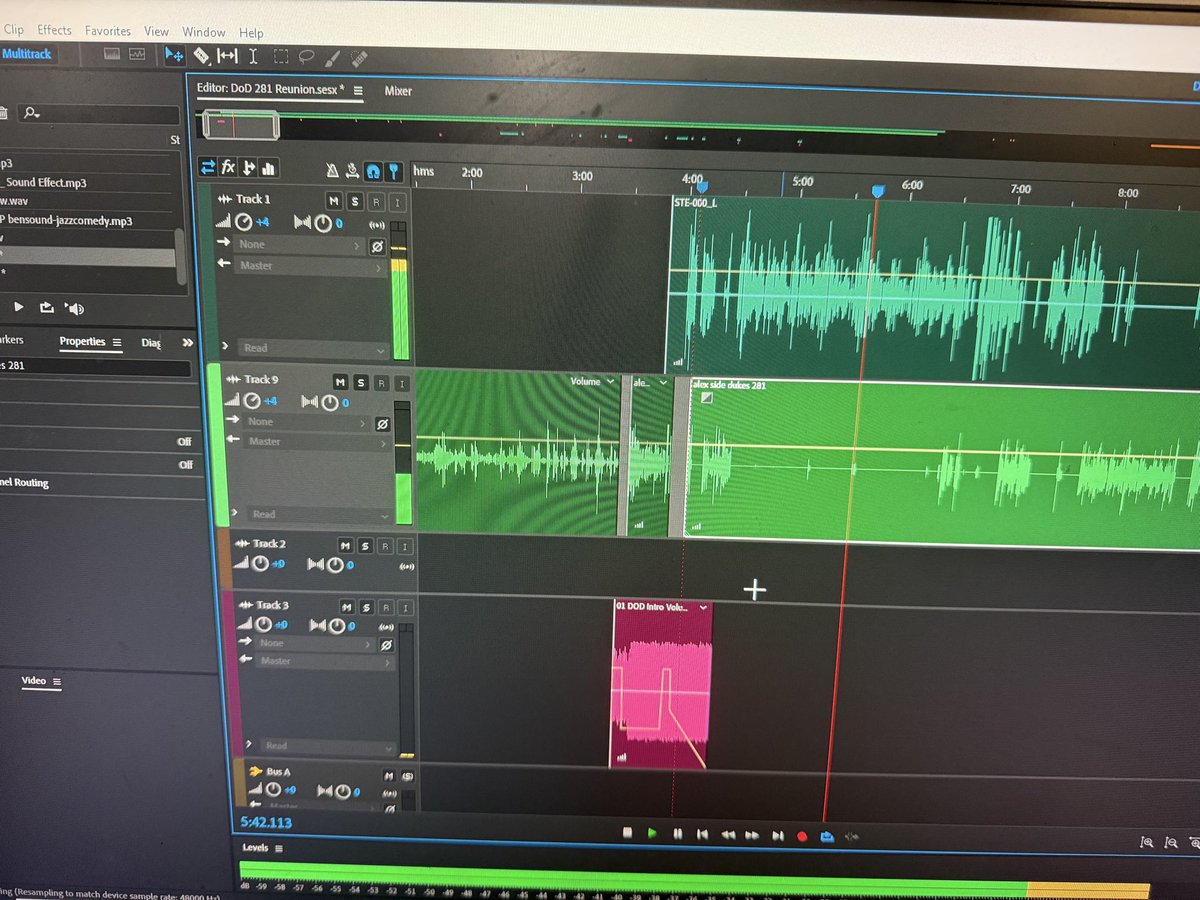Open the Favorites menu
Image resolution: width=1200 pixels, height=900 pixels.
click(x=107, y=31)
